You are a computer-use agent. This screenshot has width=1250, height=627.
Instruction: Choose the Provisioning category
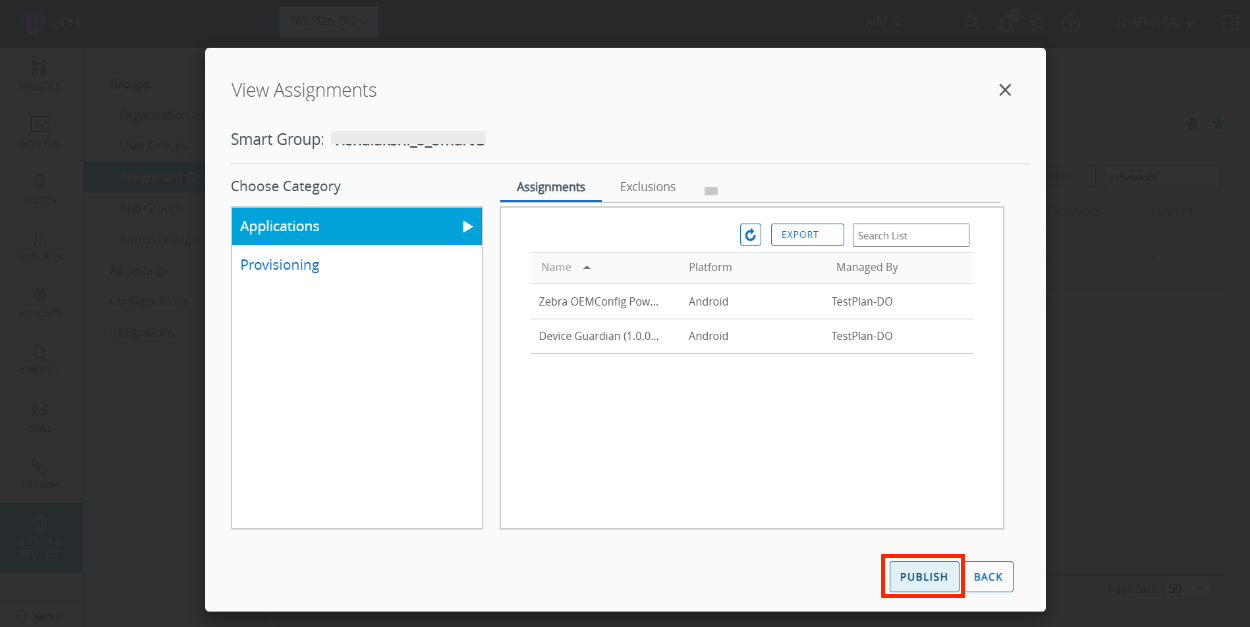pyautogui.click(x=280, y=265)
